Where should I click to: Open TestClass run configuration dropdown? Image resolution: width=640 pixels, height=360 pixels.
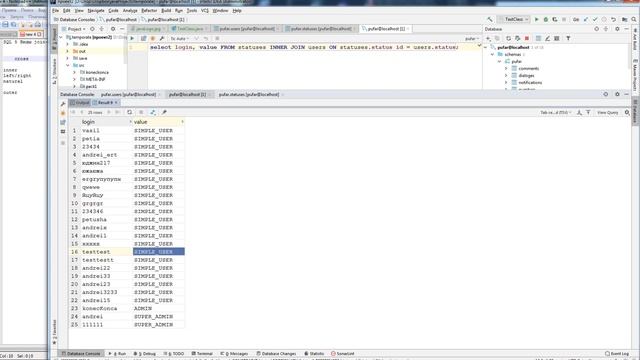514,19
